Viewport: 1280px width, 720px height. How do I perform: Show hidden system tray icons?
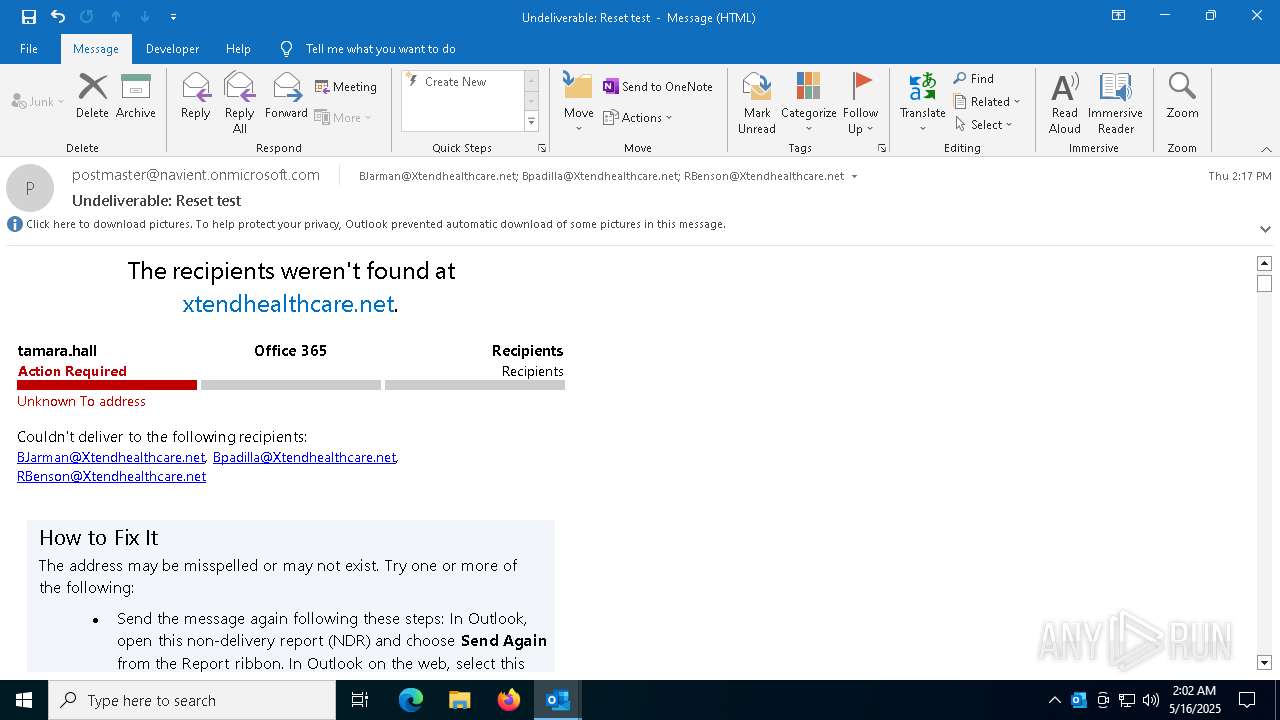(x=1055, y=700)
